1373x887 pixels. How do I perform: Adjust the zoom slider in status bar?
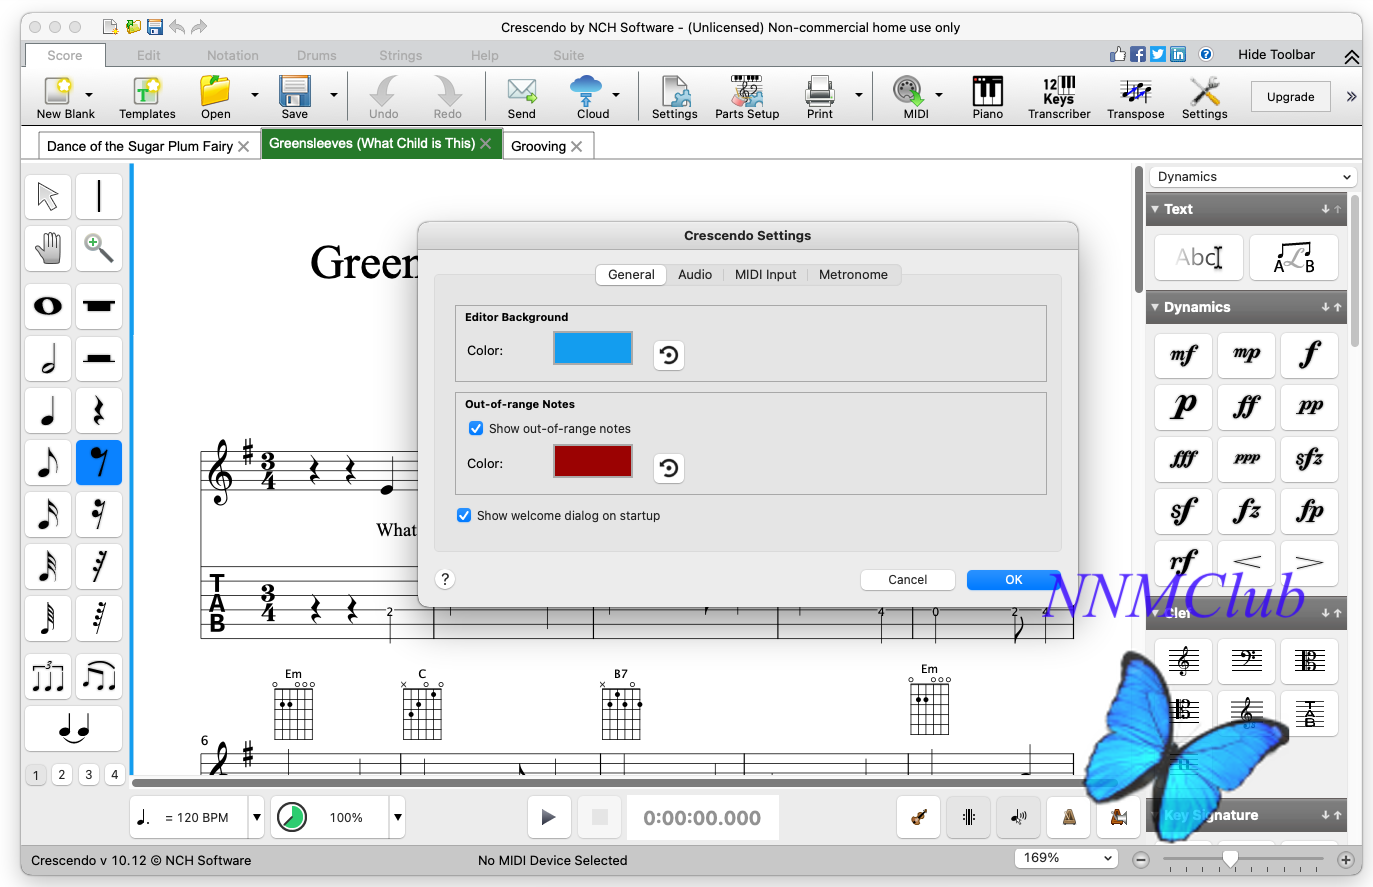click(x=1231, y=859)
